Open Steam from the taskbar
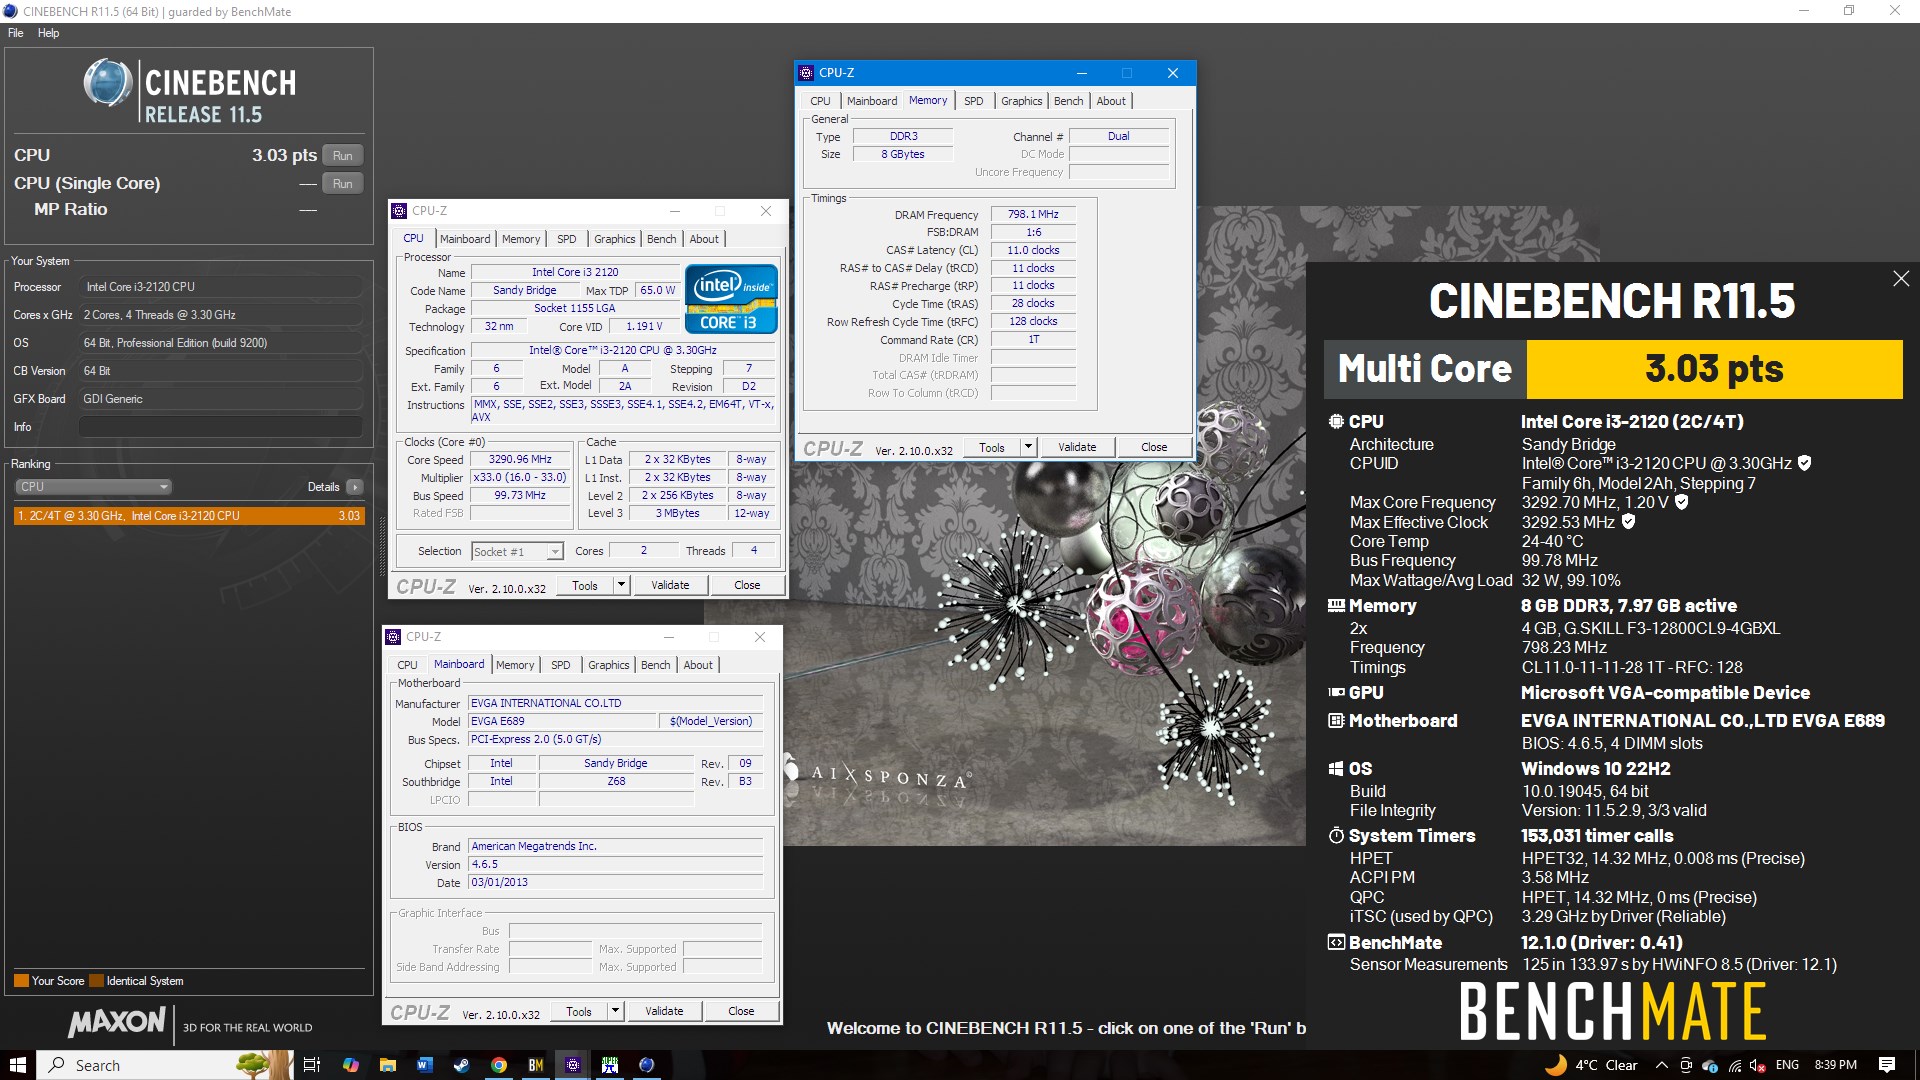The image size is (1920, 1080). pyautogui.click(x=461, y=1065)
